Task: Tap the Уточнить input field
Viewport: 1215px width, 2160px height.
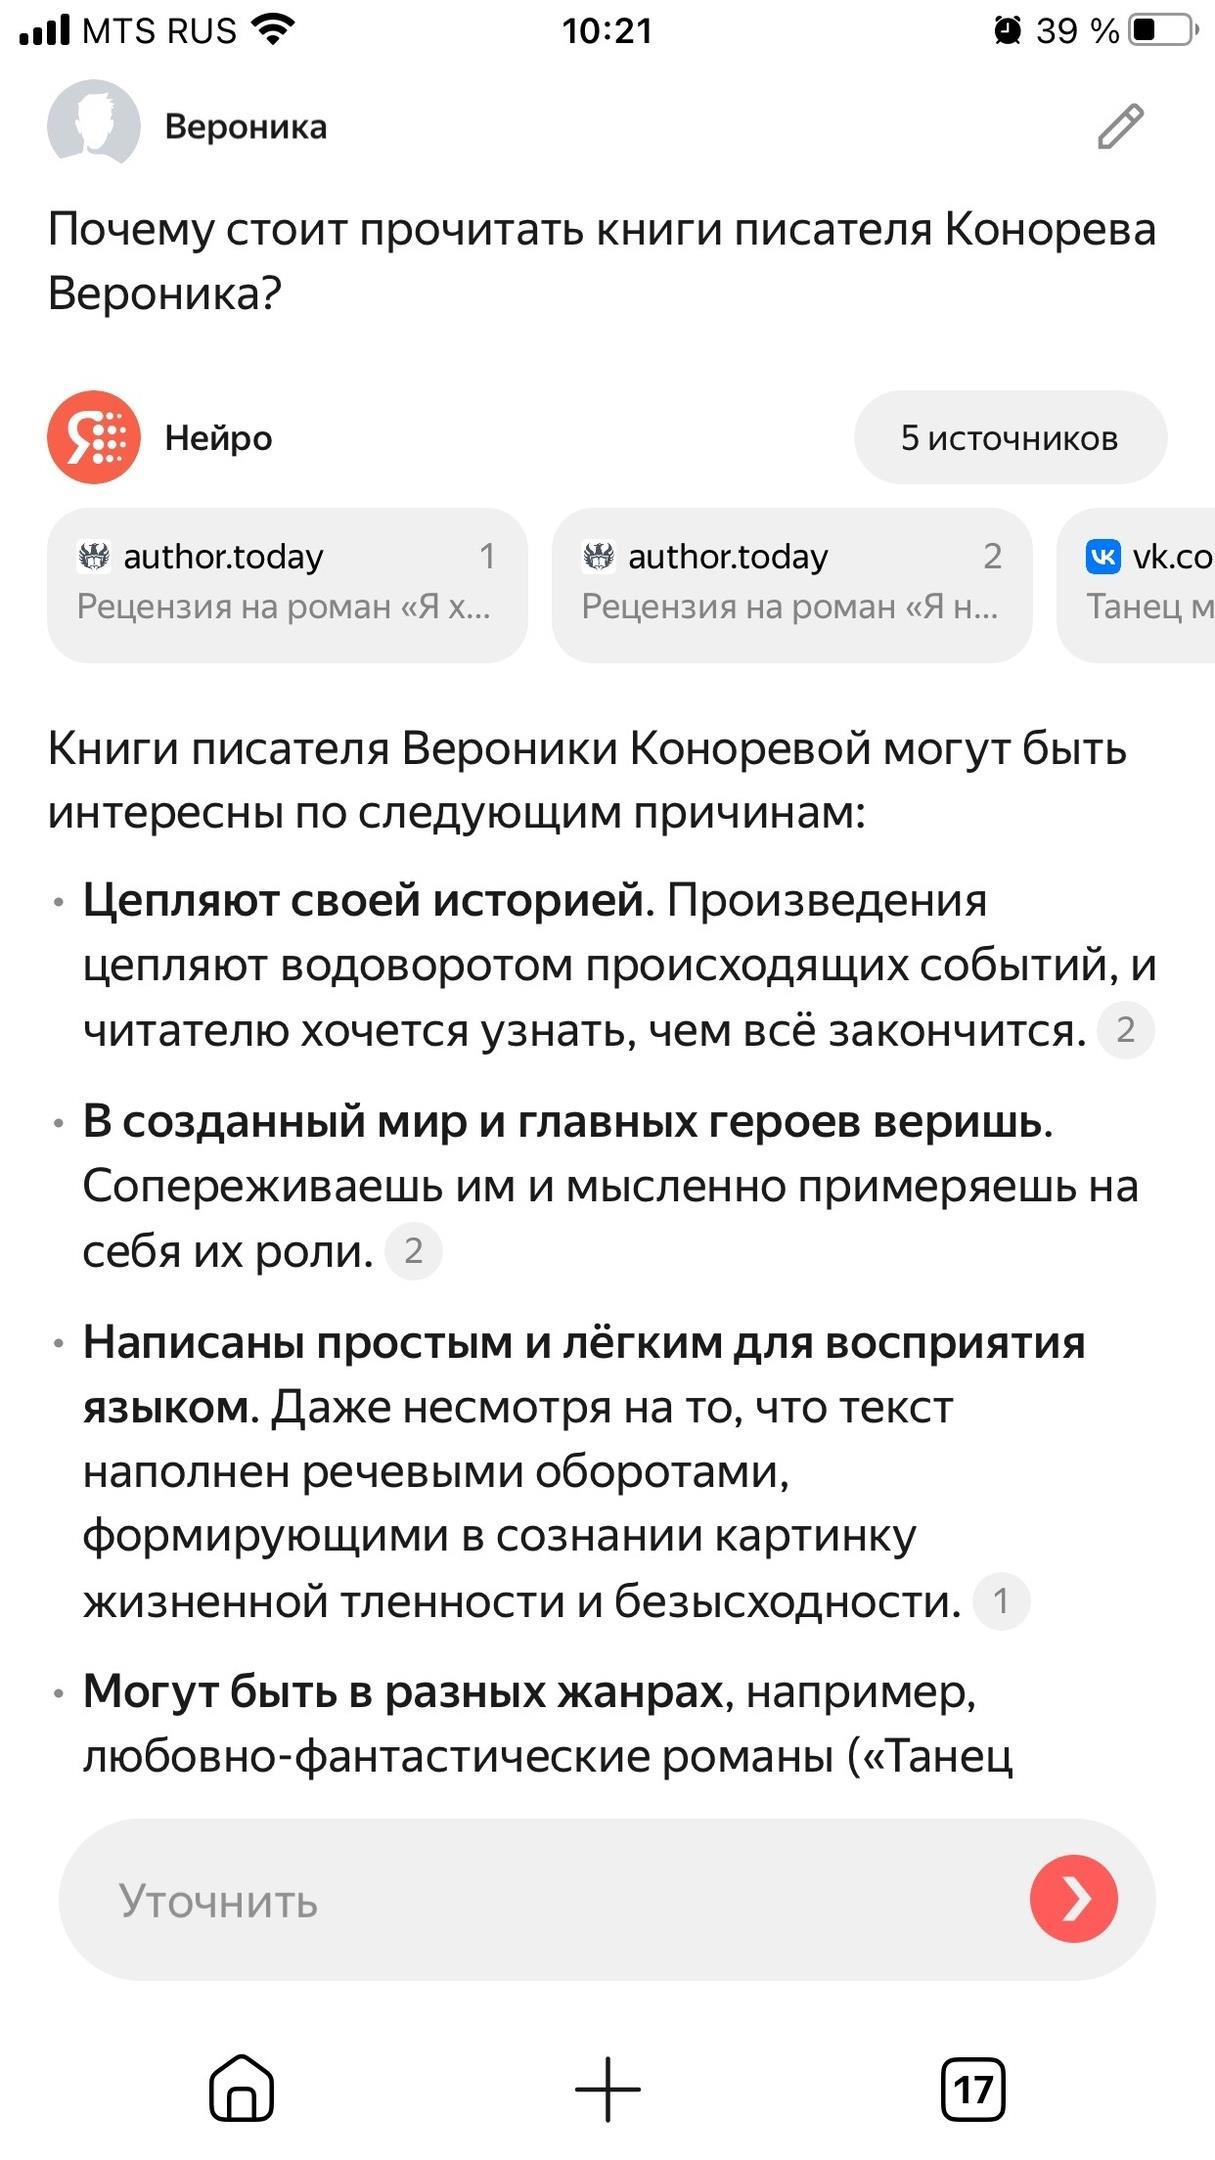Action: (x=540, y=1899)
